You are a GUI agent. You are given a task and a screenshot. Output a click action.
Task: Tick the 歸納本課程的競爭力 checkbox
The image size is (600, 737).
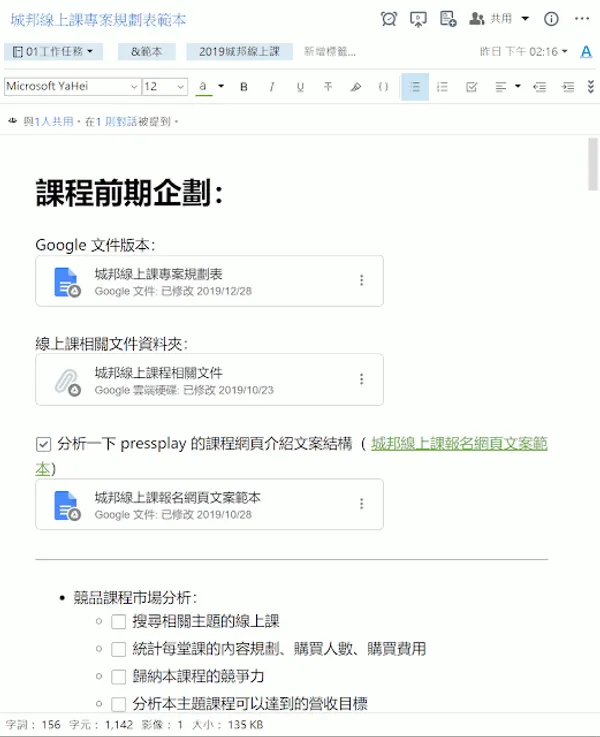119,677
